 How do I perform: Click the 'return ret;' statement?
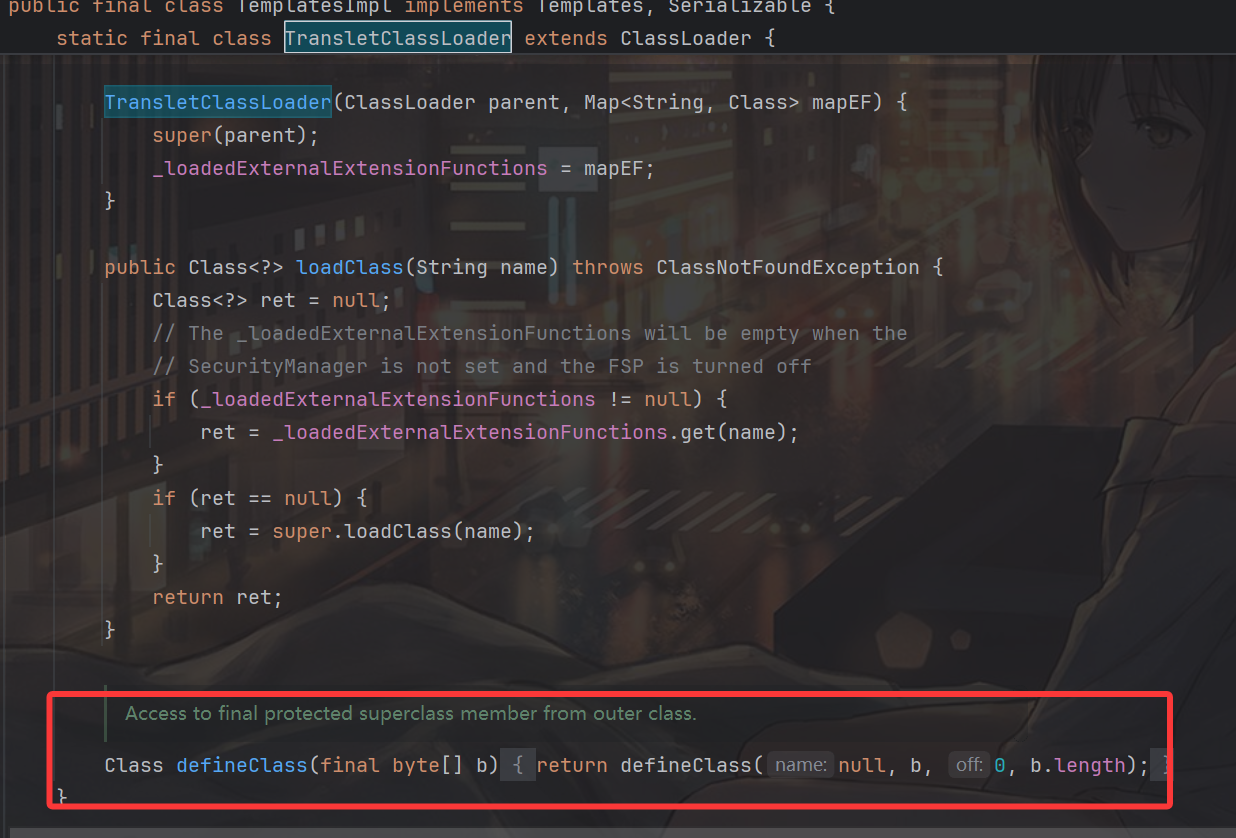coord(217,598)
